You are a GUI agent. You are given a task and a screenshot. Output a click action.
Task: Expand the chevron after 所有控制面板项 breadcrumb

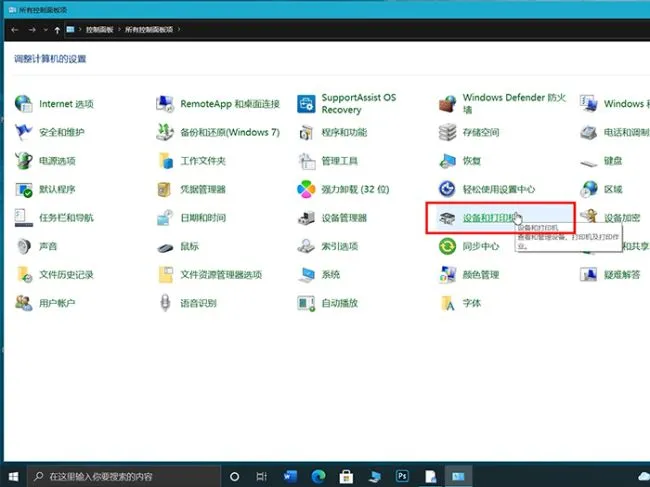(x=179, y=29)
